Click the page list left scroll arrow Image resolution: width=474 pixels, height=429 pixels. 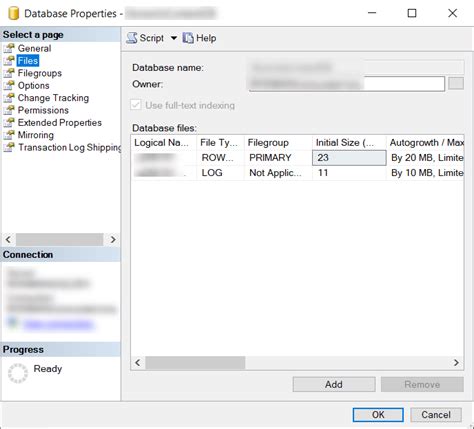click(x=8, y=239)
